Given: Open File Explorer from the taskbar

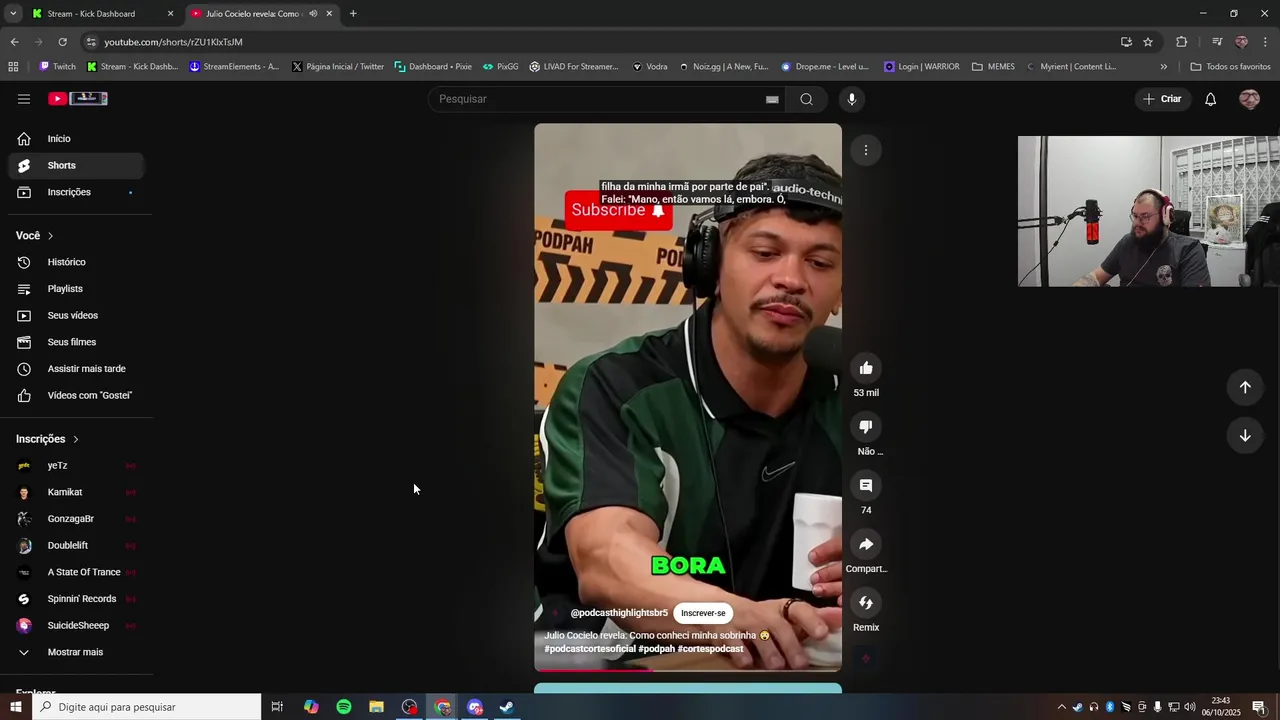Looking at the screenshot, I should pos(376,707).
